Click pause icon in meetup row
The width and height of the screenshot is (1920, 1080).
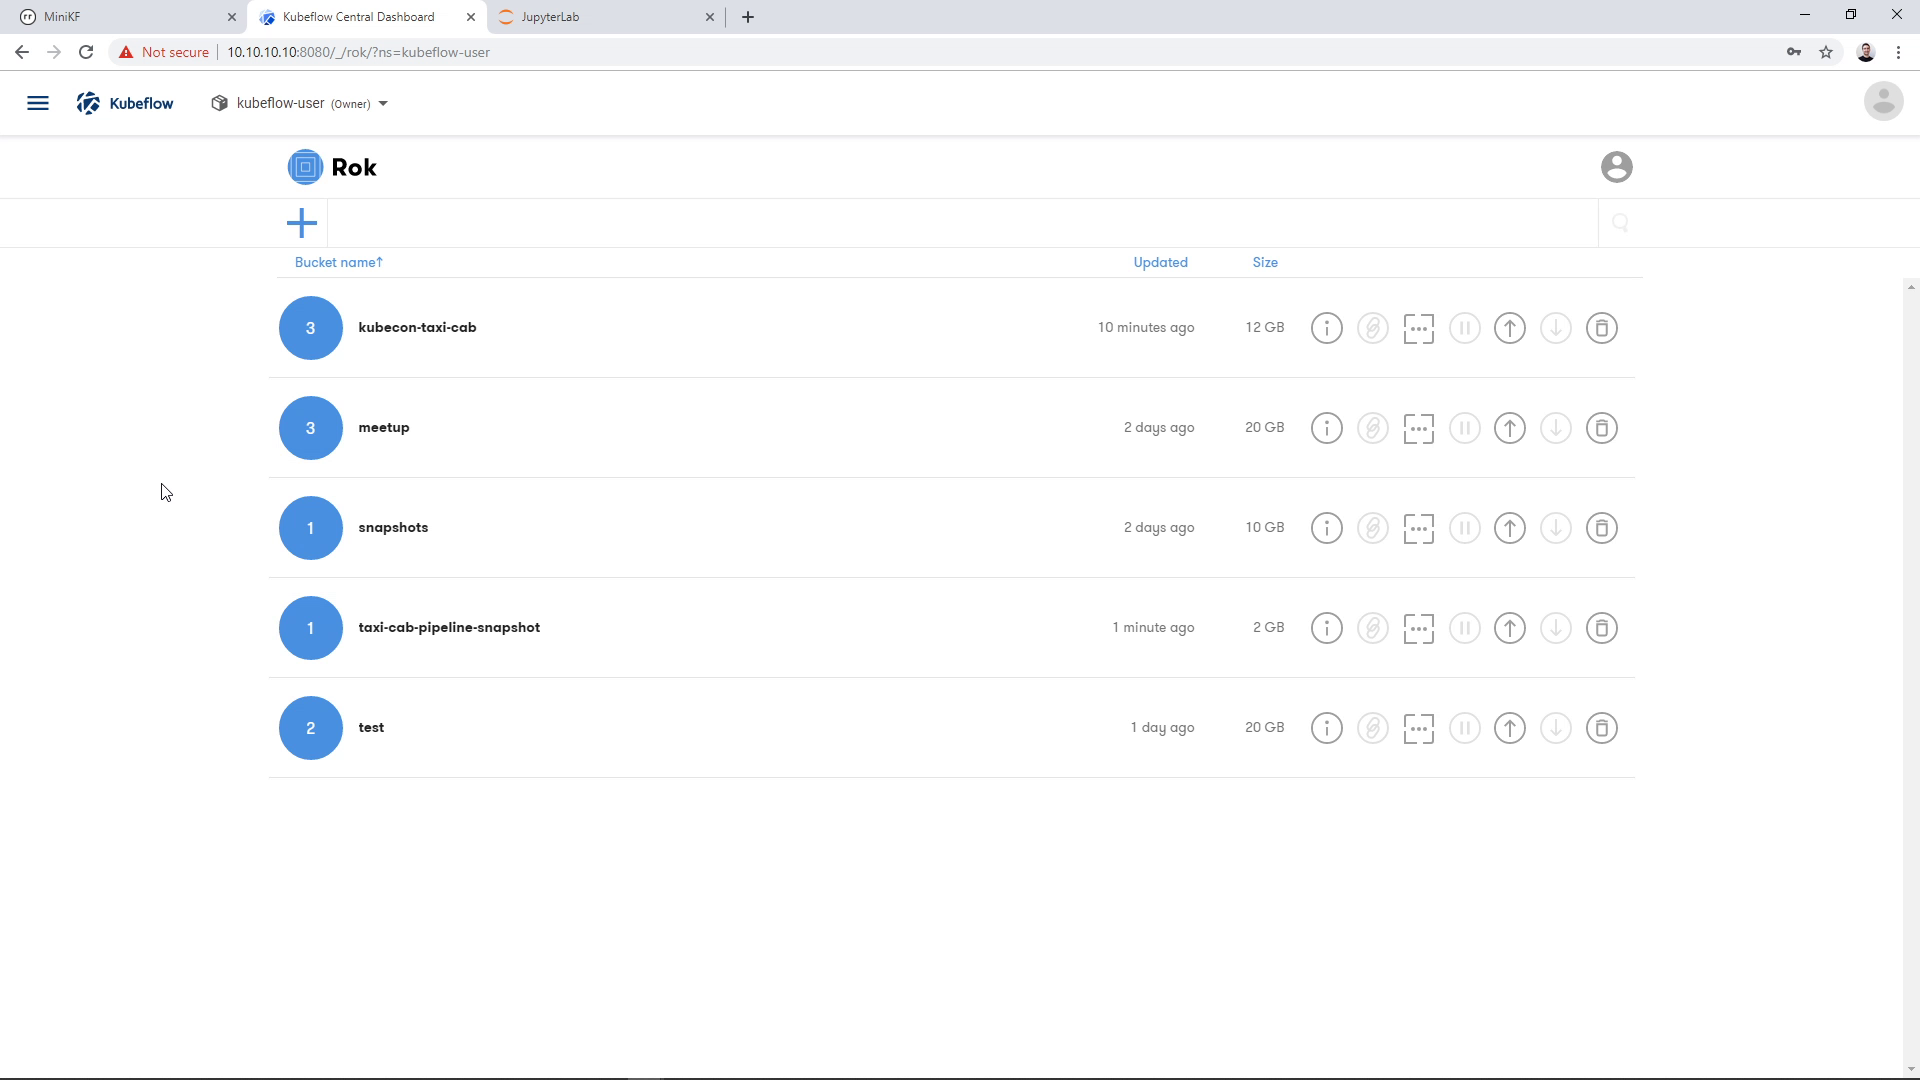[x=1464, y=428]
